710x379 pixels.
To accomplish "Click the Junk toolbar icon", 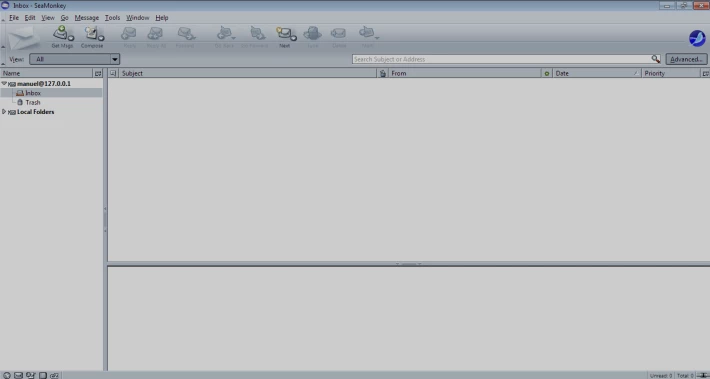I will 312,34.
